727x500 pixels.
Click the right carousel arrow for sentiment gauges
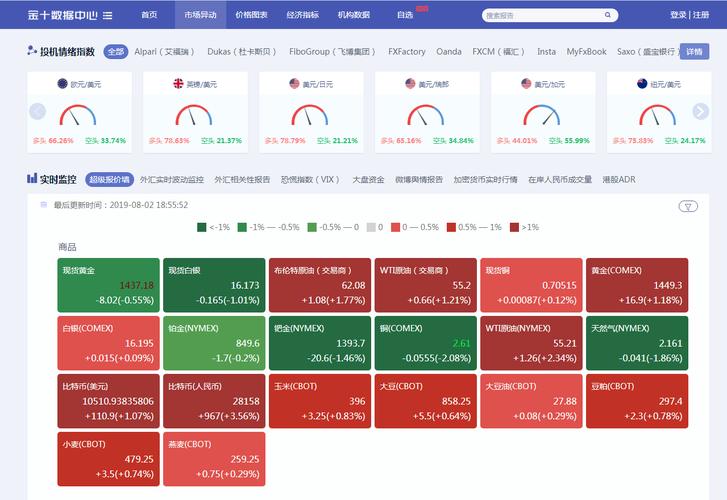coord(700,111)
